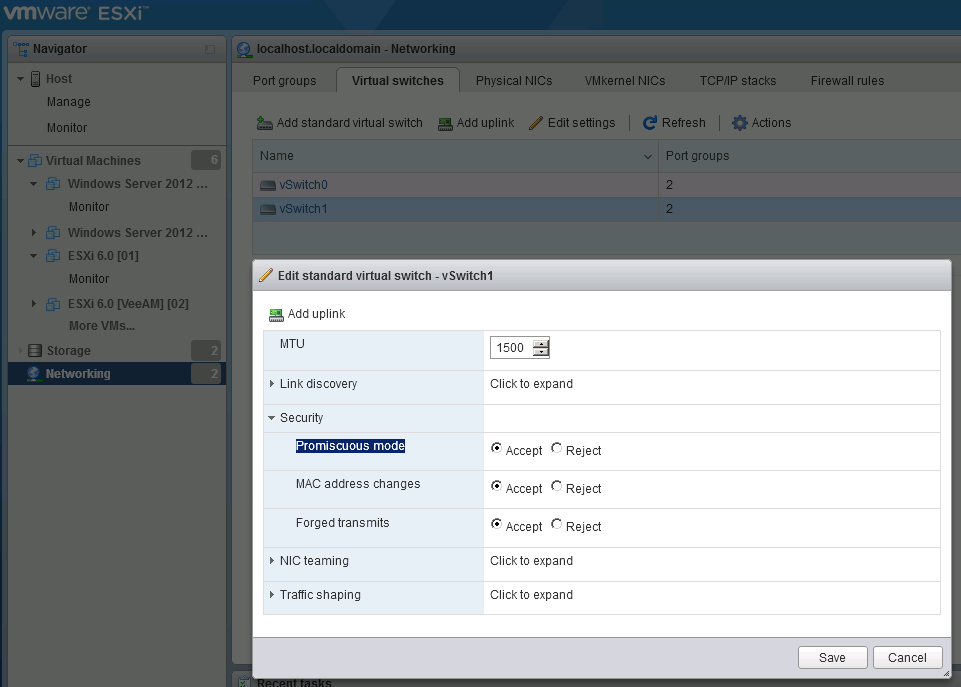Increase MTU with the stepper up arrow

coord(541,343)
